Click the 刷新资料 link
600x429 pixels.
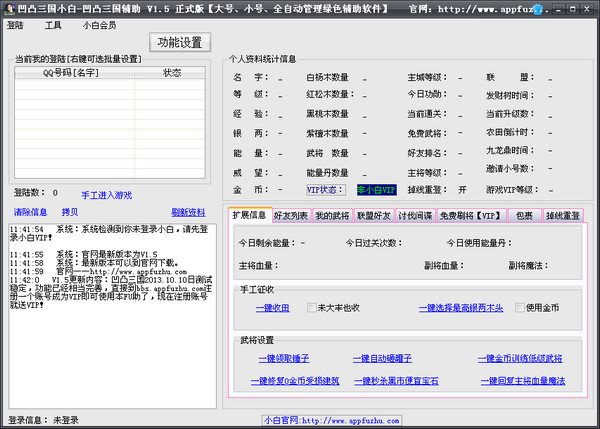click(x=188, y=212)
